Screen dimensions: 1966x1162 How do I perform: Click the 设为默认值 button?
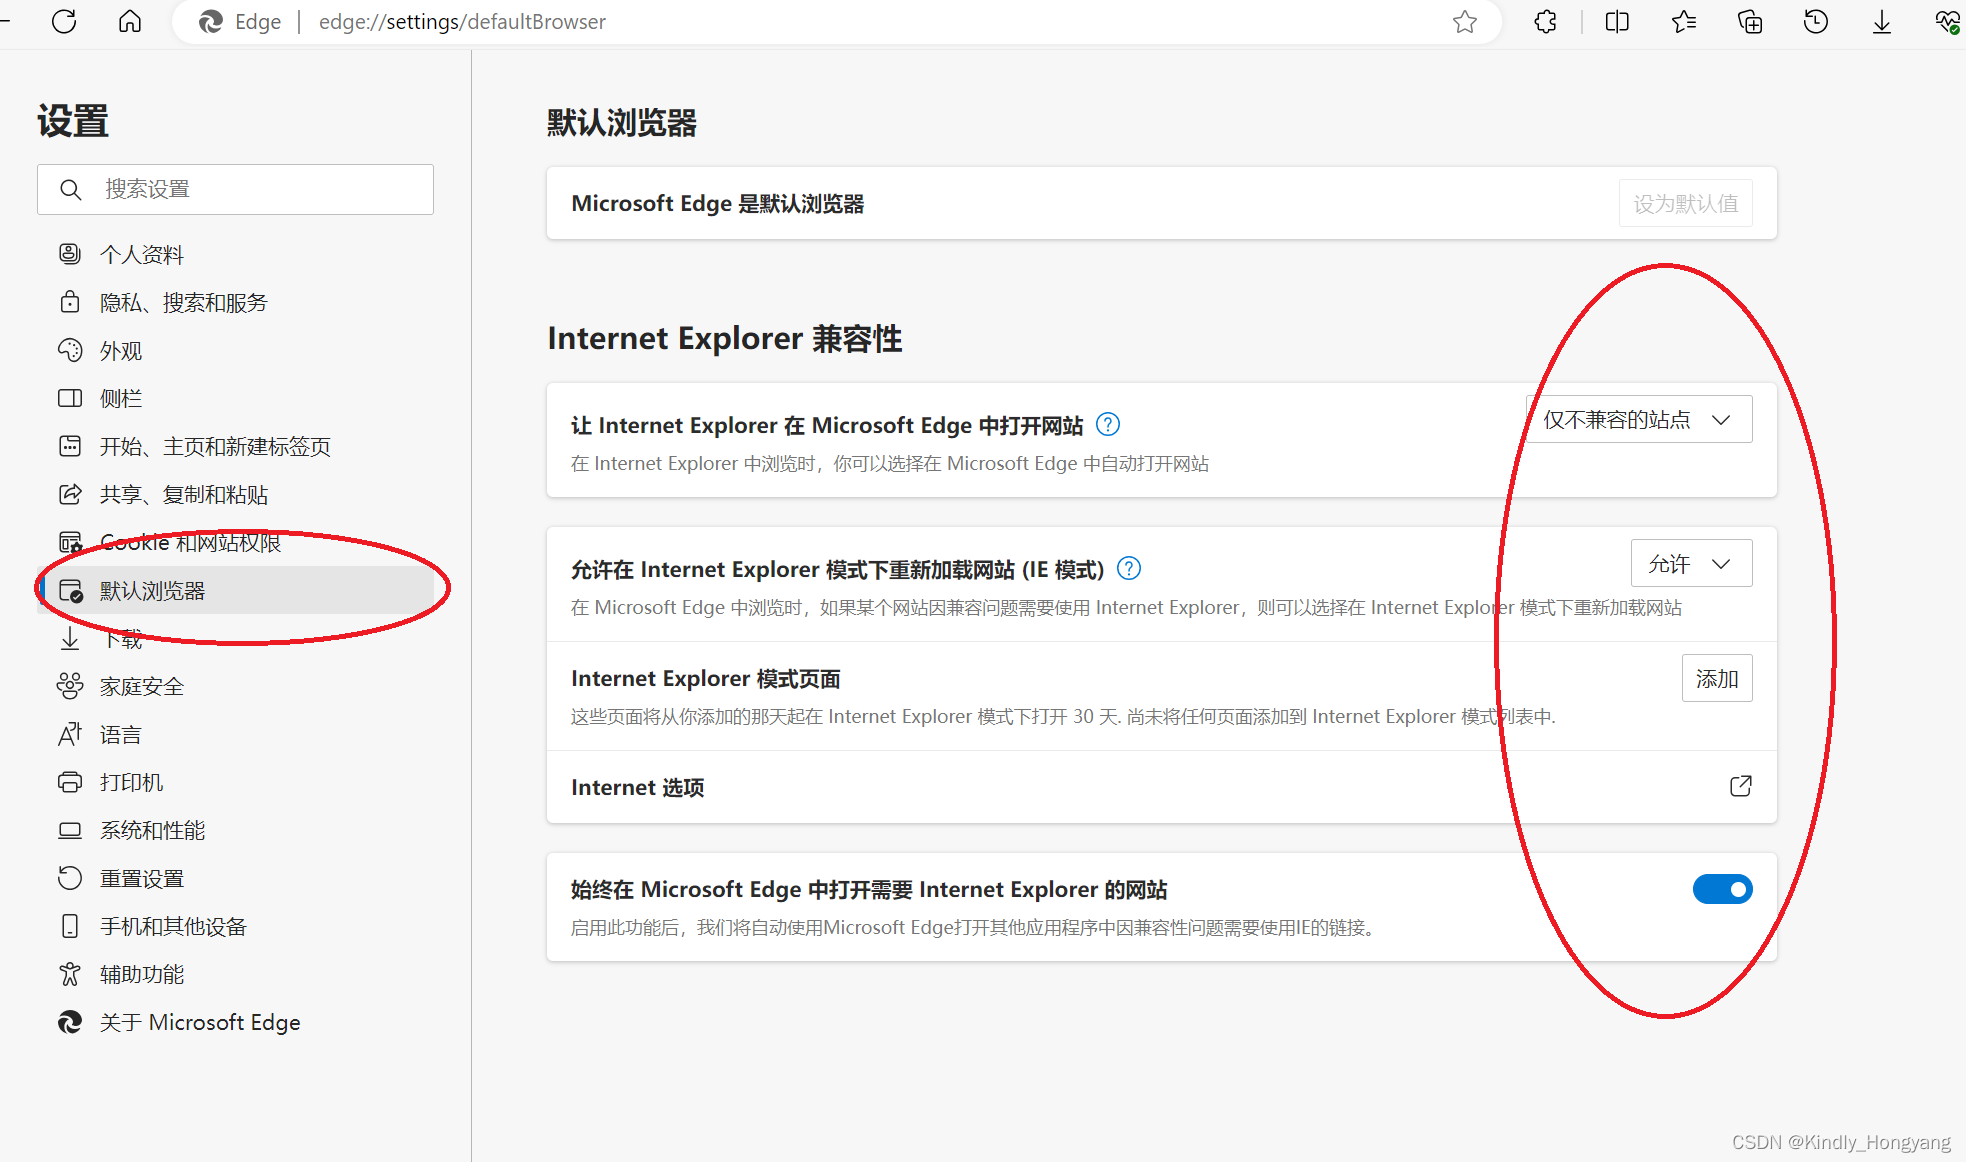coord(1685,204)
